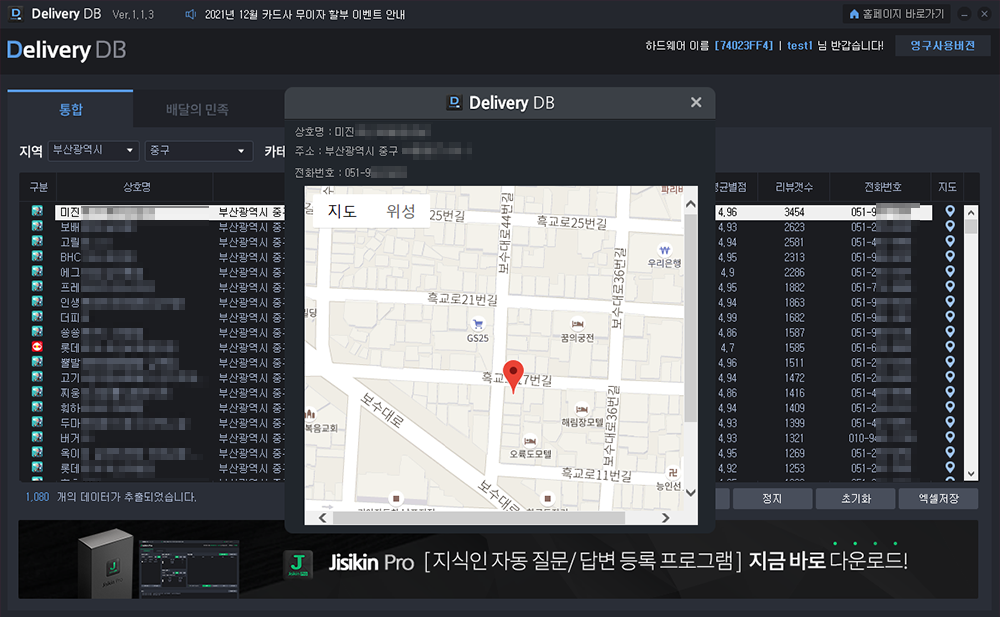Open map pin for the 더피 row
This screenshot has width=1000, height=617.
pos(950,317)
